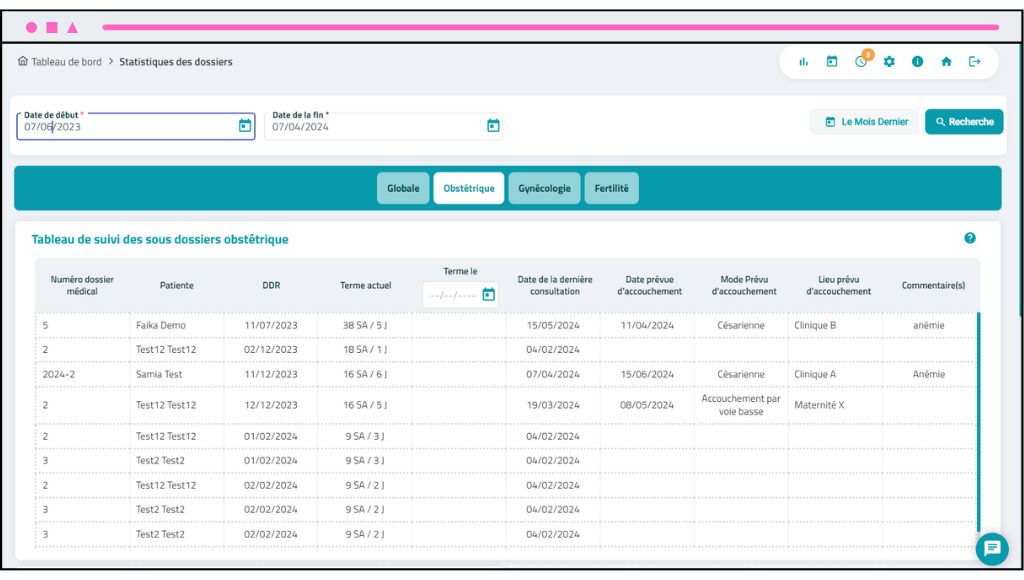This screenshot has width=1024, height=580.
Task: Click the Anémie comment in Samia row
Action: [x=929, y=374]
